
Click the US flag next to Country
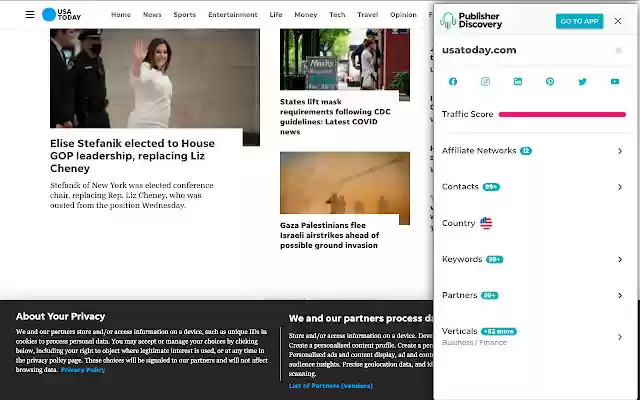(486, 223)
